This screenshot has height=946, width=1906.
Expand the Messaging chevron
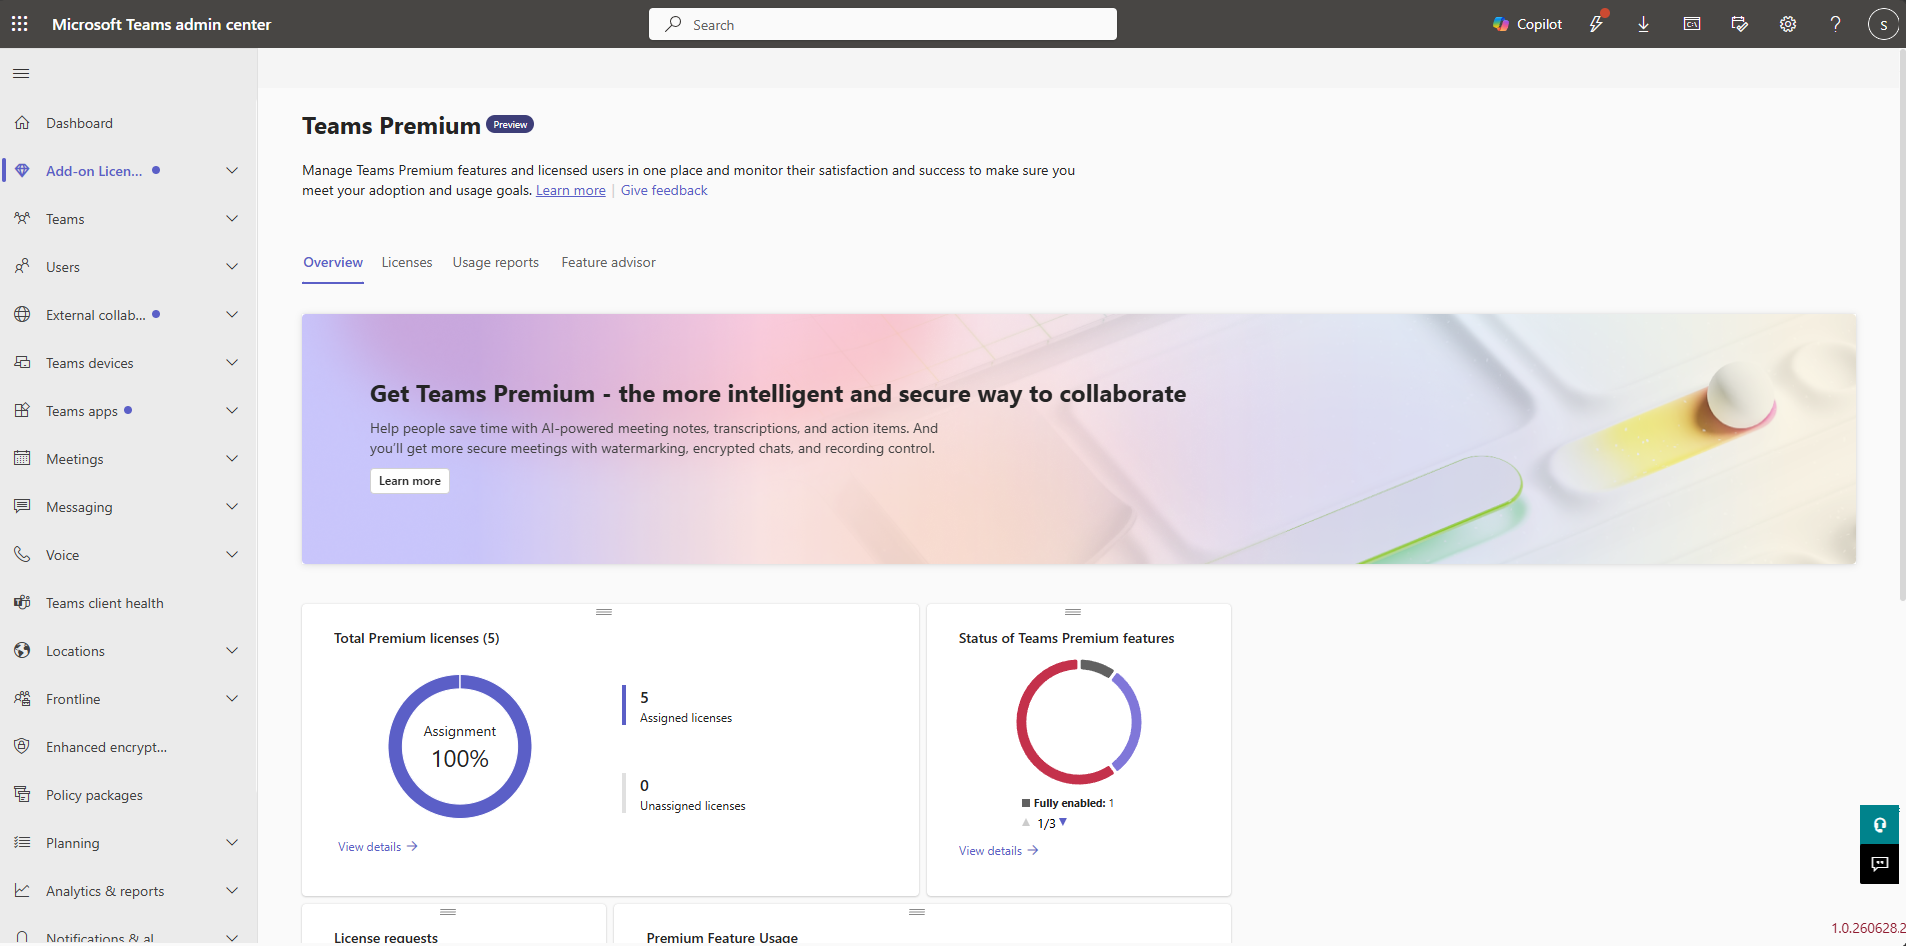pyautogui.click(x=232, y=507)
